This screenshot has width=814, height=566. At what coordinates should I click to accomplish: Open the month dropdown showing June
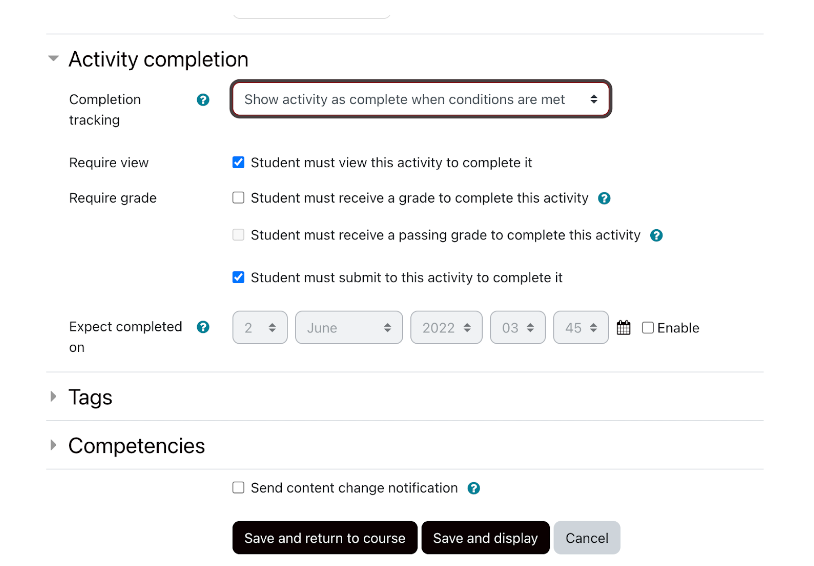point(349,328)
